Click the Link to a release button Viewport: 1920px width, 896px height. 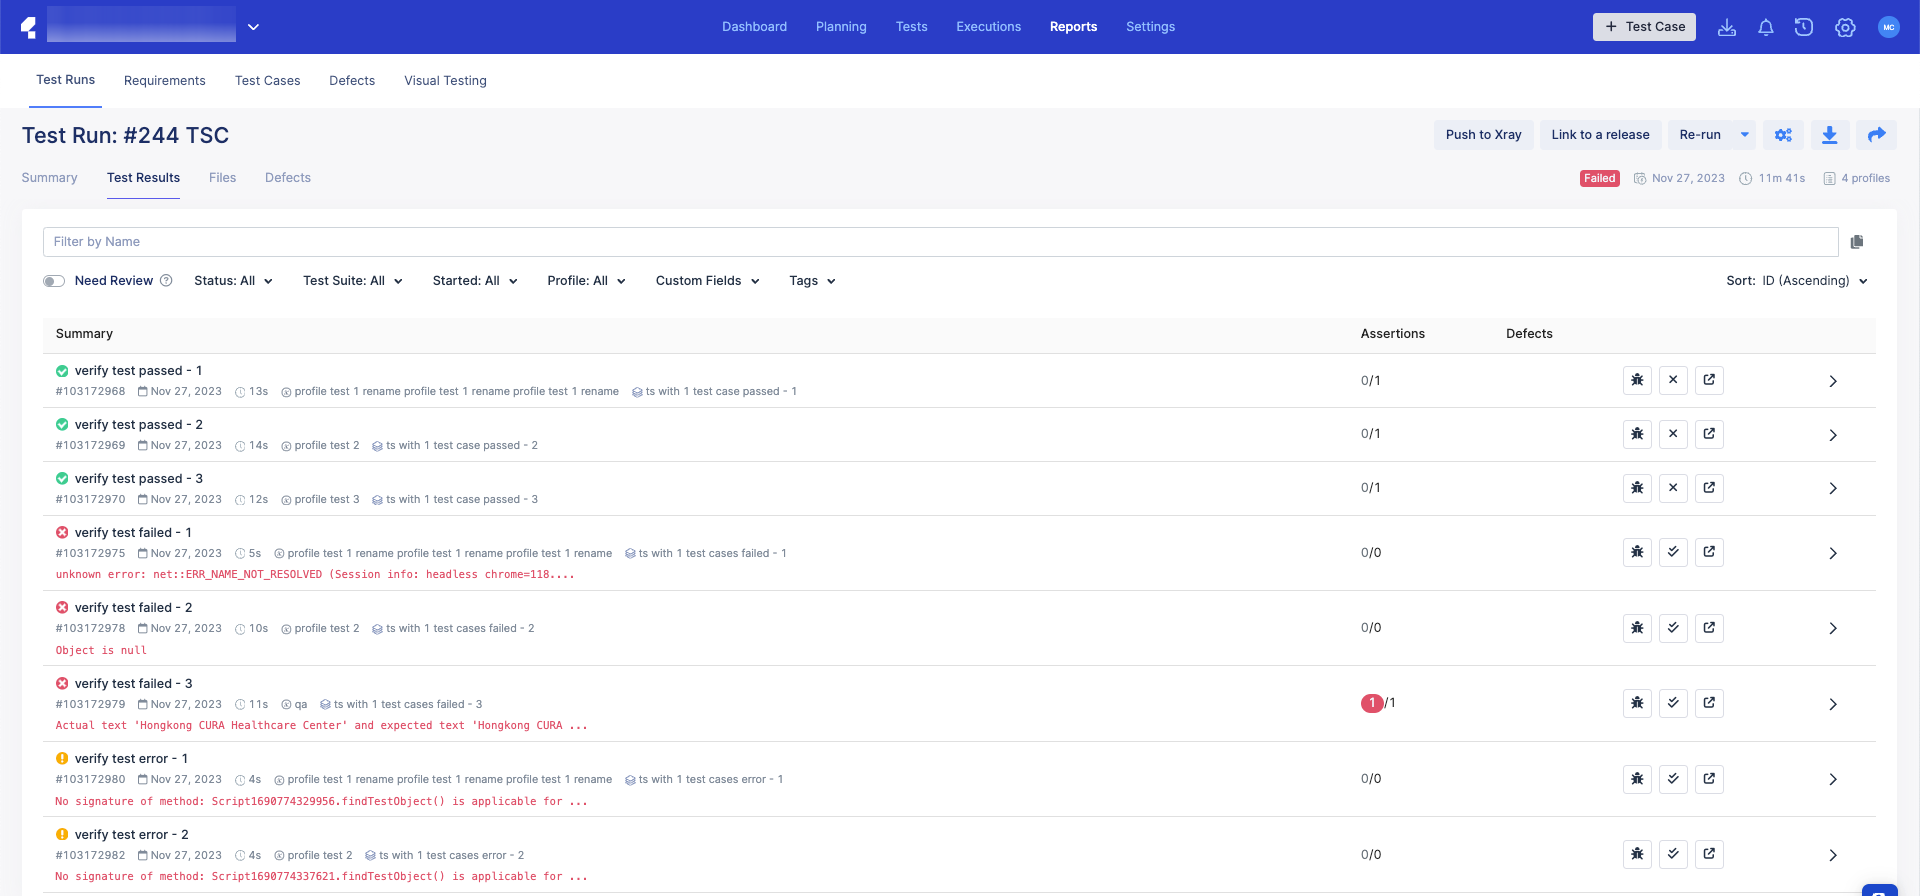1600,135
